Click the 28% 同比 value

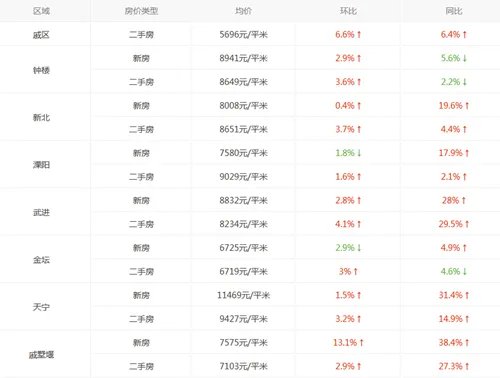tap(454, 200)
